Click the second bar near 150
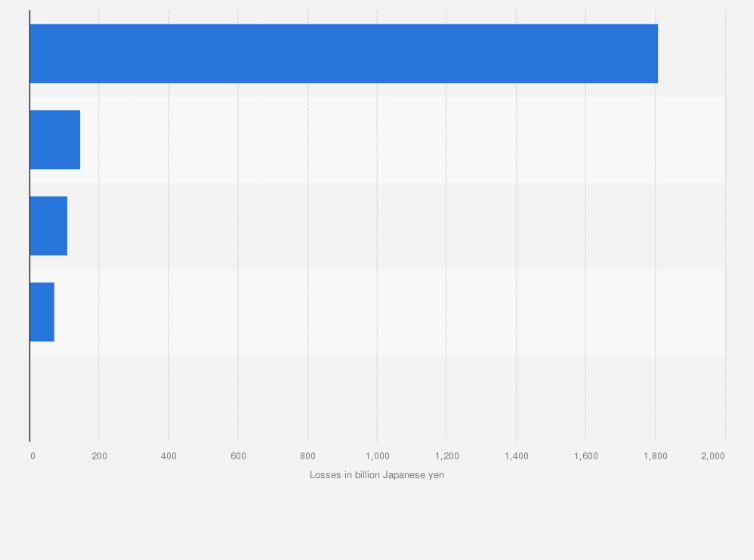The height and width of the screenshot is (560, 754). click(x=55, y=140)
